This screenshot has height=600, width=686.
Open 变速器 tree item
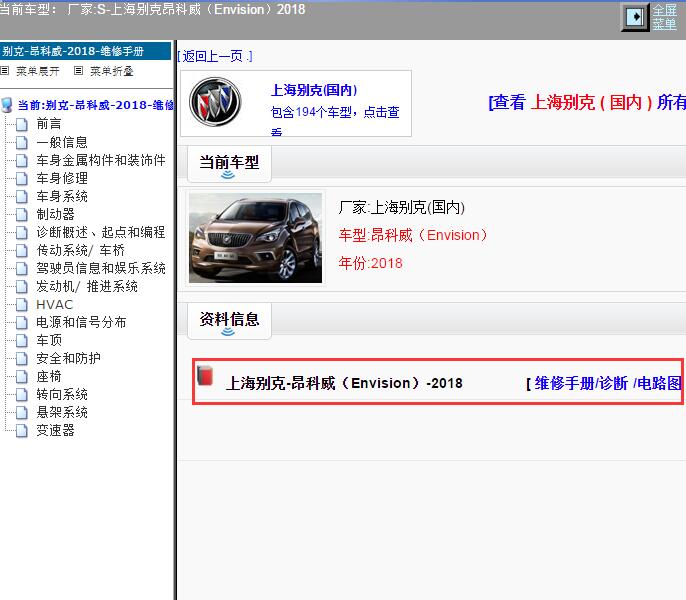56,431
